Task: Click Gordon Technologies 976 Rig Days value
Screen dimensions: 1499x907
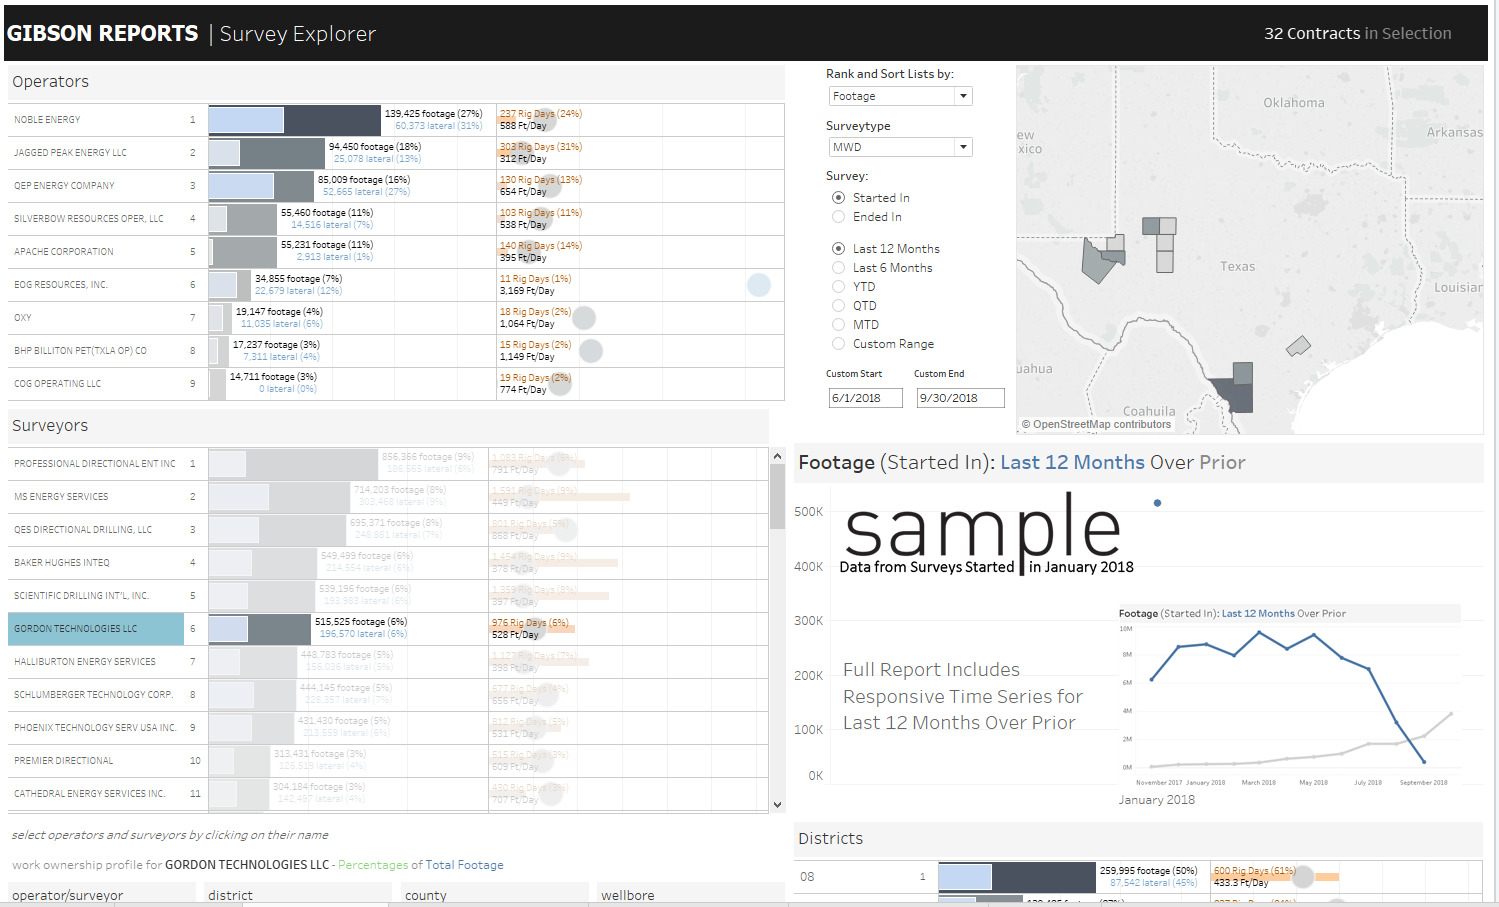Action: pyautogui.click(x=530, y=623)
